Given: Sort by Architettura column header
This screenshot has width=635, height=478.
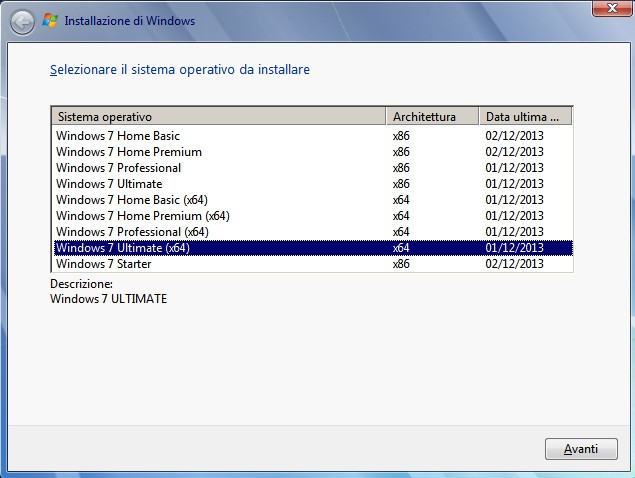Looking at the screenshot, I should coord(433,117).
